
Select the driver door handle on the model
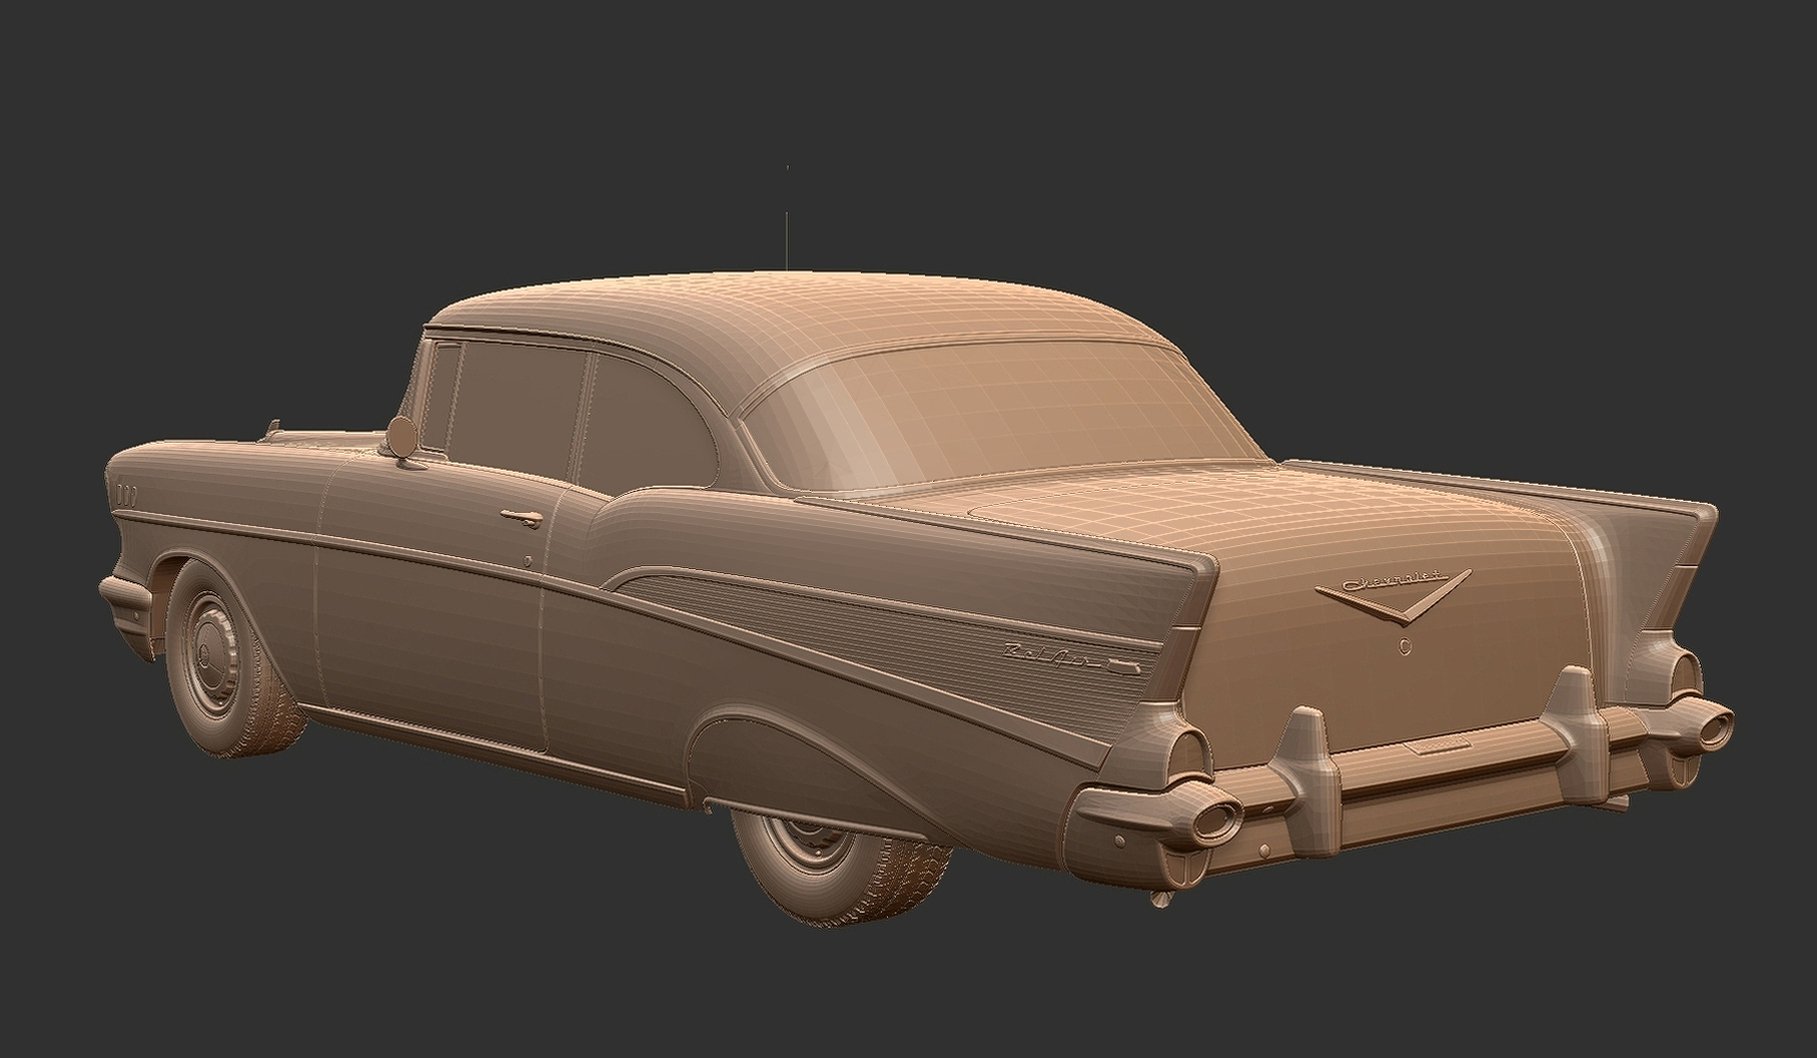pos(520,517)
